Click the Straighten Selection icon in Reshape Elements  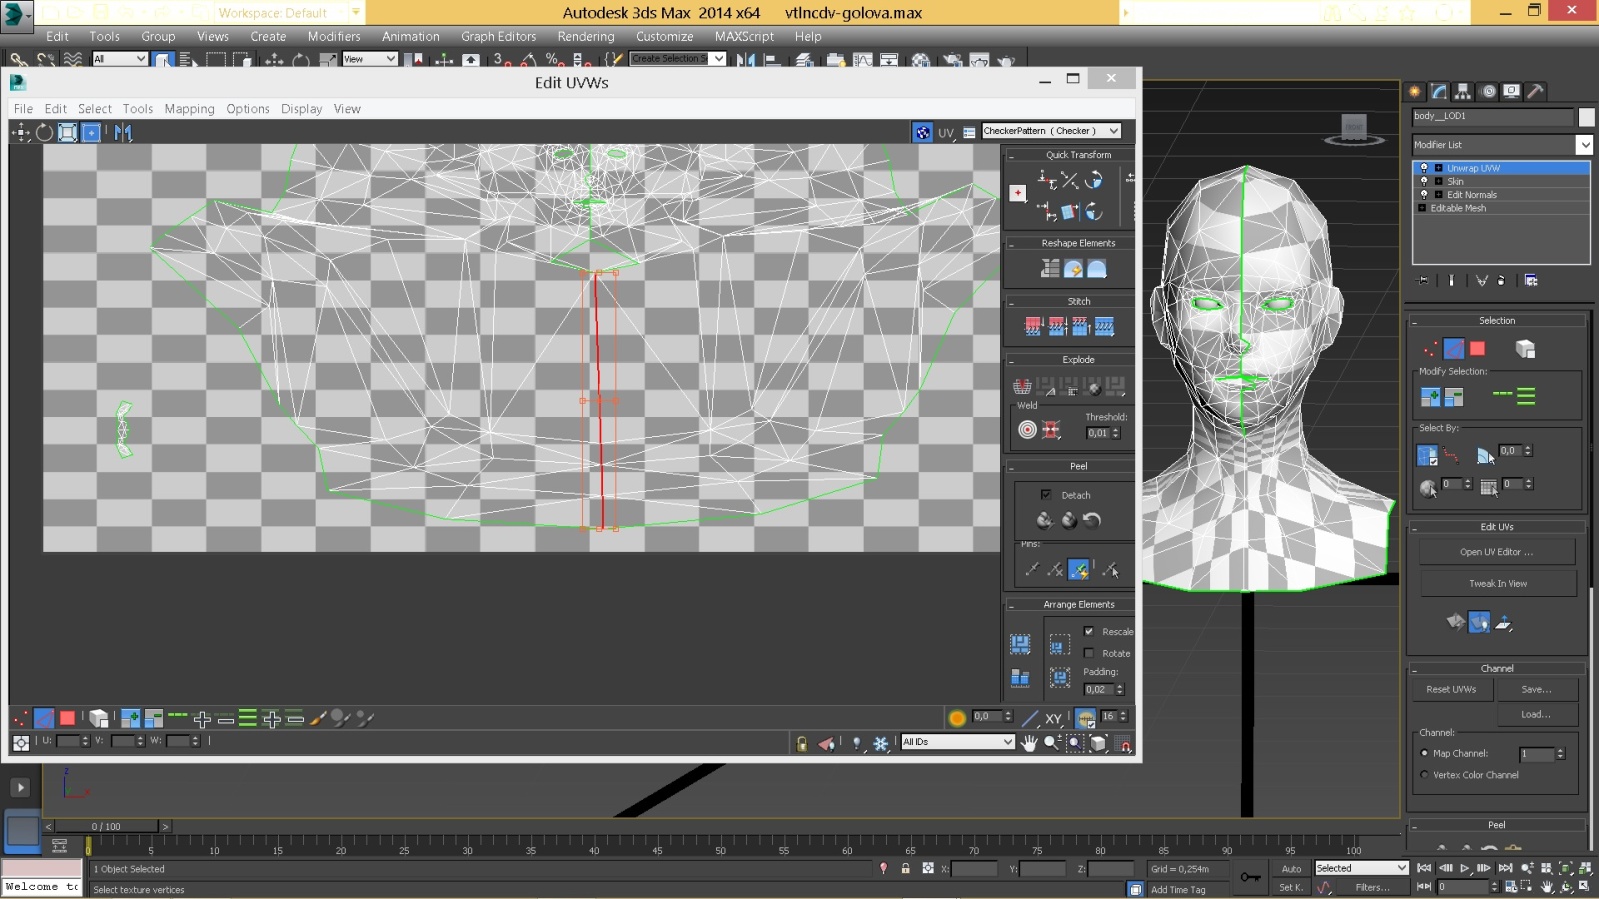(1050, 268)
